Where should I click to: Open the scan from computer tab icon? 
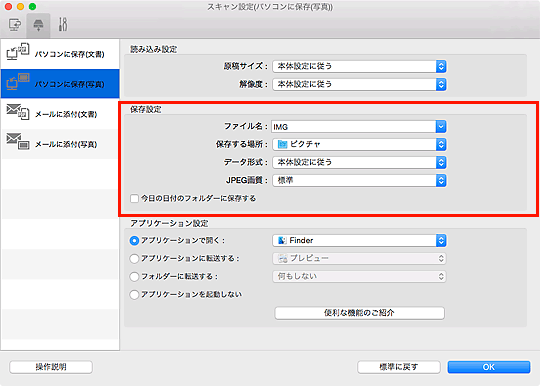click(x=14, y=25)
